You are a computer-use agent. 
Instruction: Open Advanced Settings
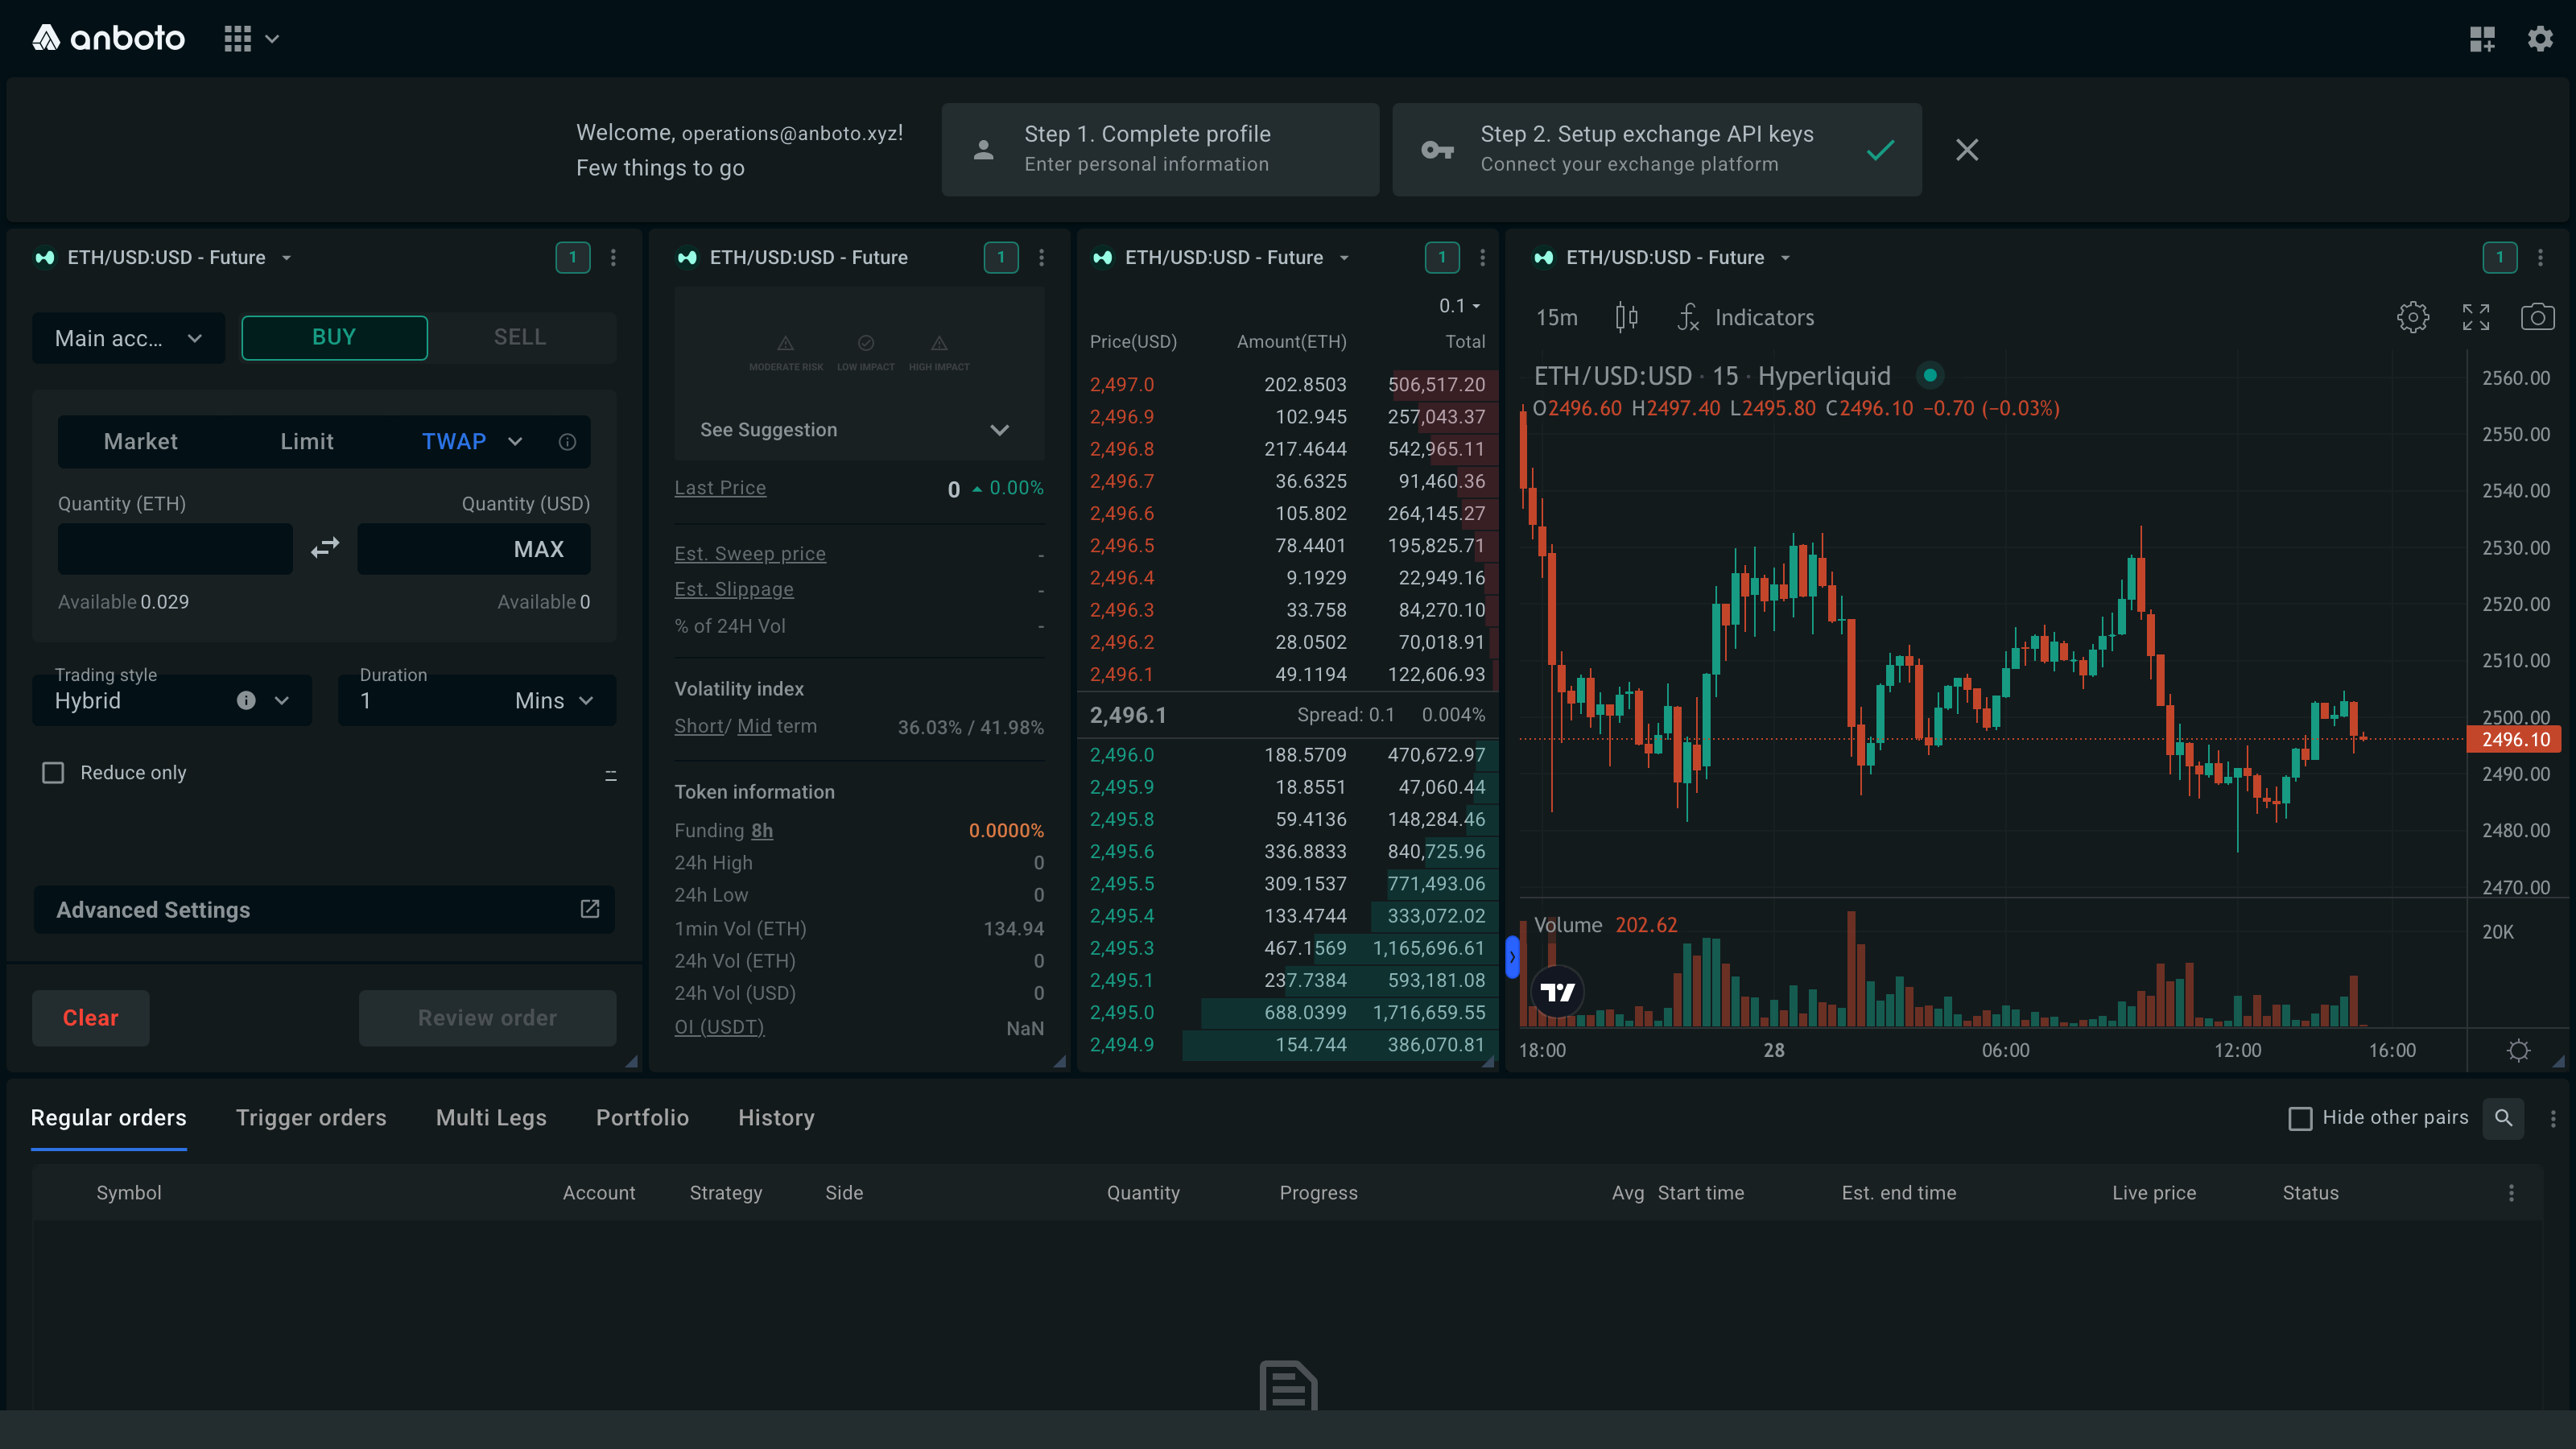click(x=324, y=909)
